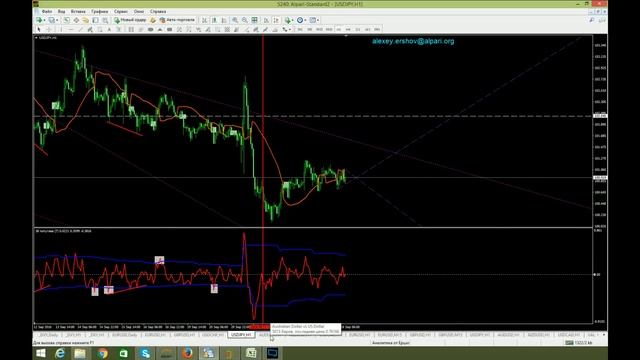Set timeframe to M5
Image resolution: width=640 pixels, height=360 pixels.
pyautogui.click(x=309, y=29)
